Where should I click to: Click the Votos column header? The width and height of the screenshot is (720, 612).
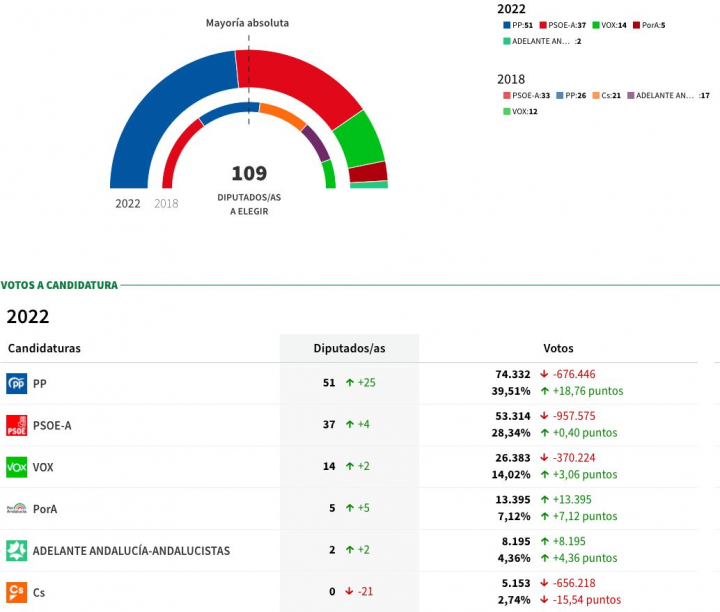(x=558, y=348)
